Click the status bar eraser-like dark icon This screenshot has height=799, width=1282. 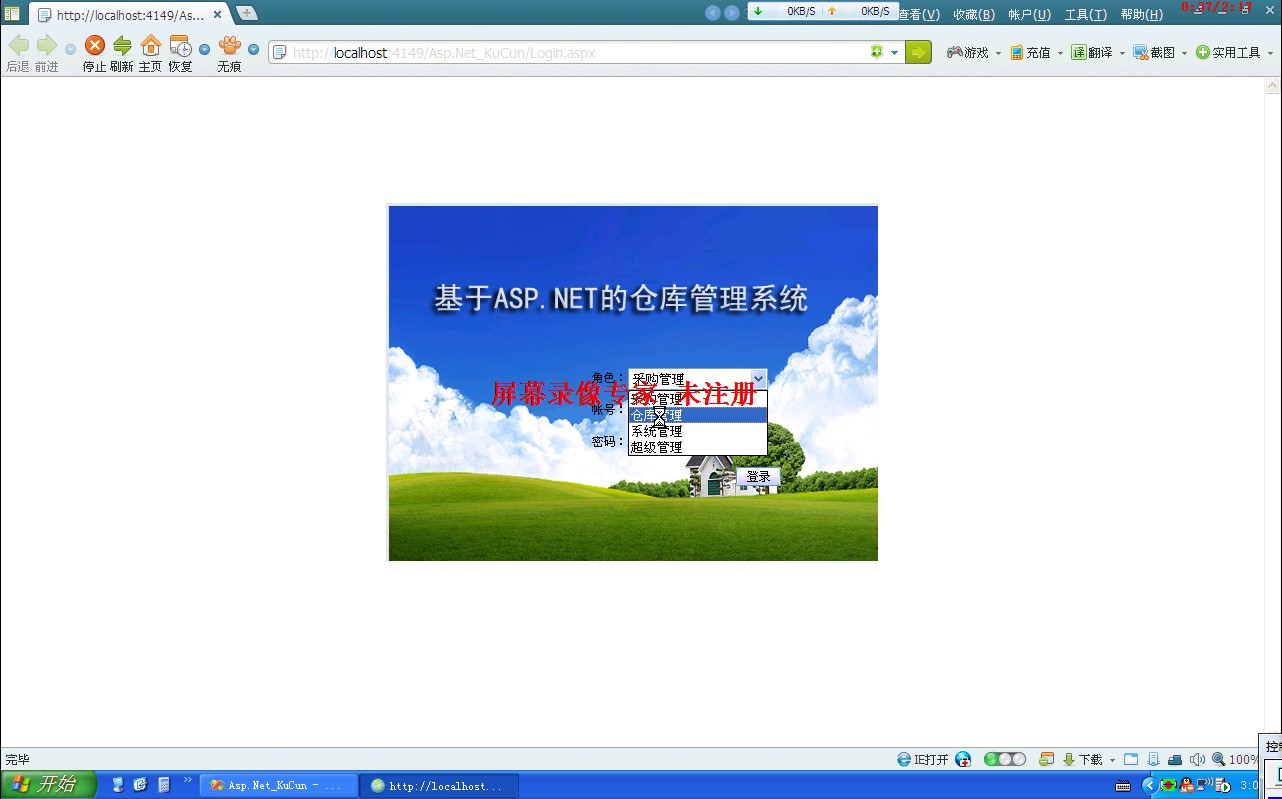point(1175,759)
